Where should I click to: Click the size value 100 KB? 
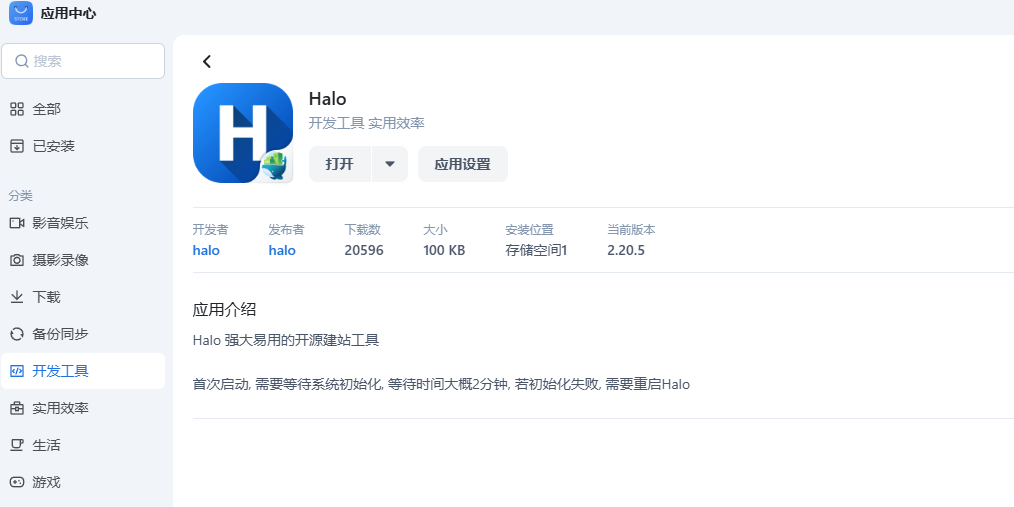444,250
